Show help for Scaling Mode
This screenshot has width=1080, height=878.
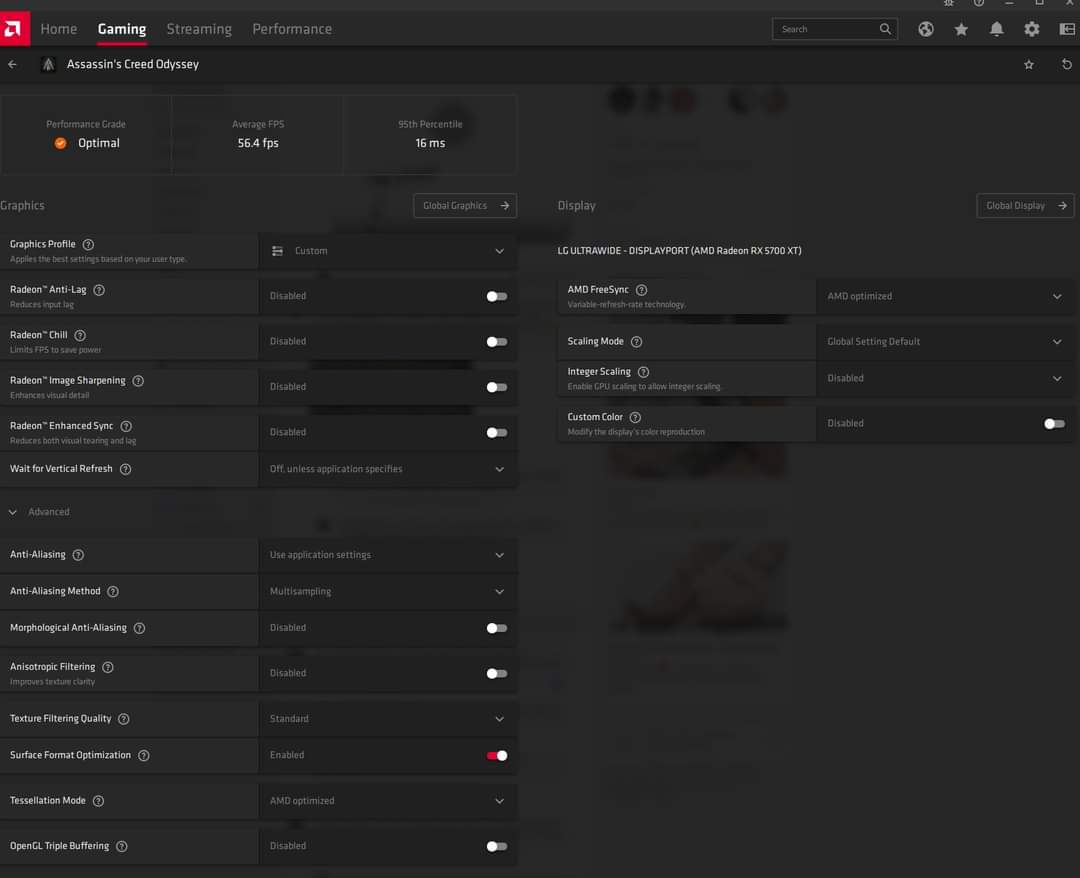coord(636,342)
